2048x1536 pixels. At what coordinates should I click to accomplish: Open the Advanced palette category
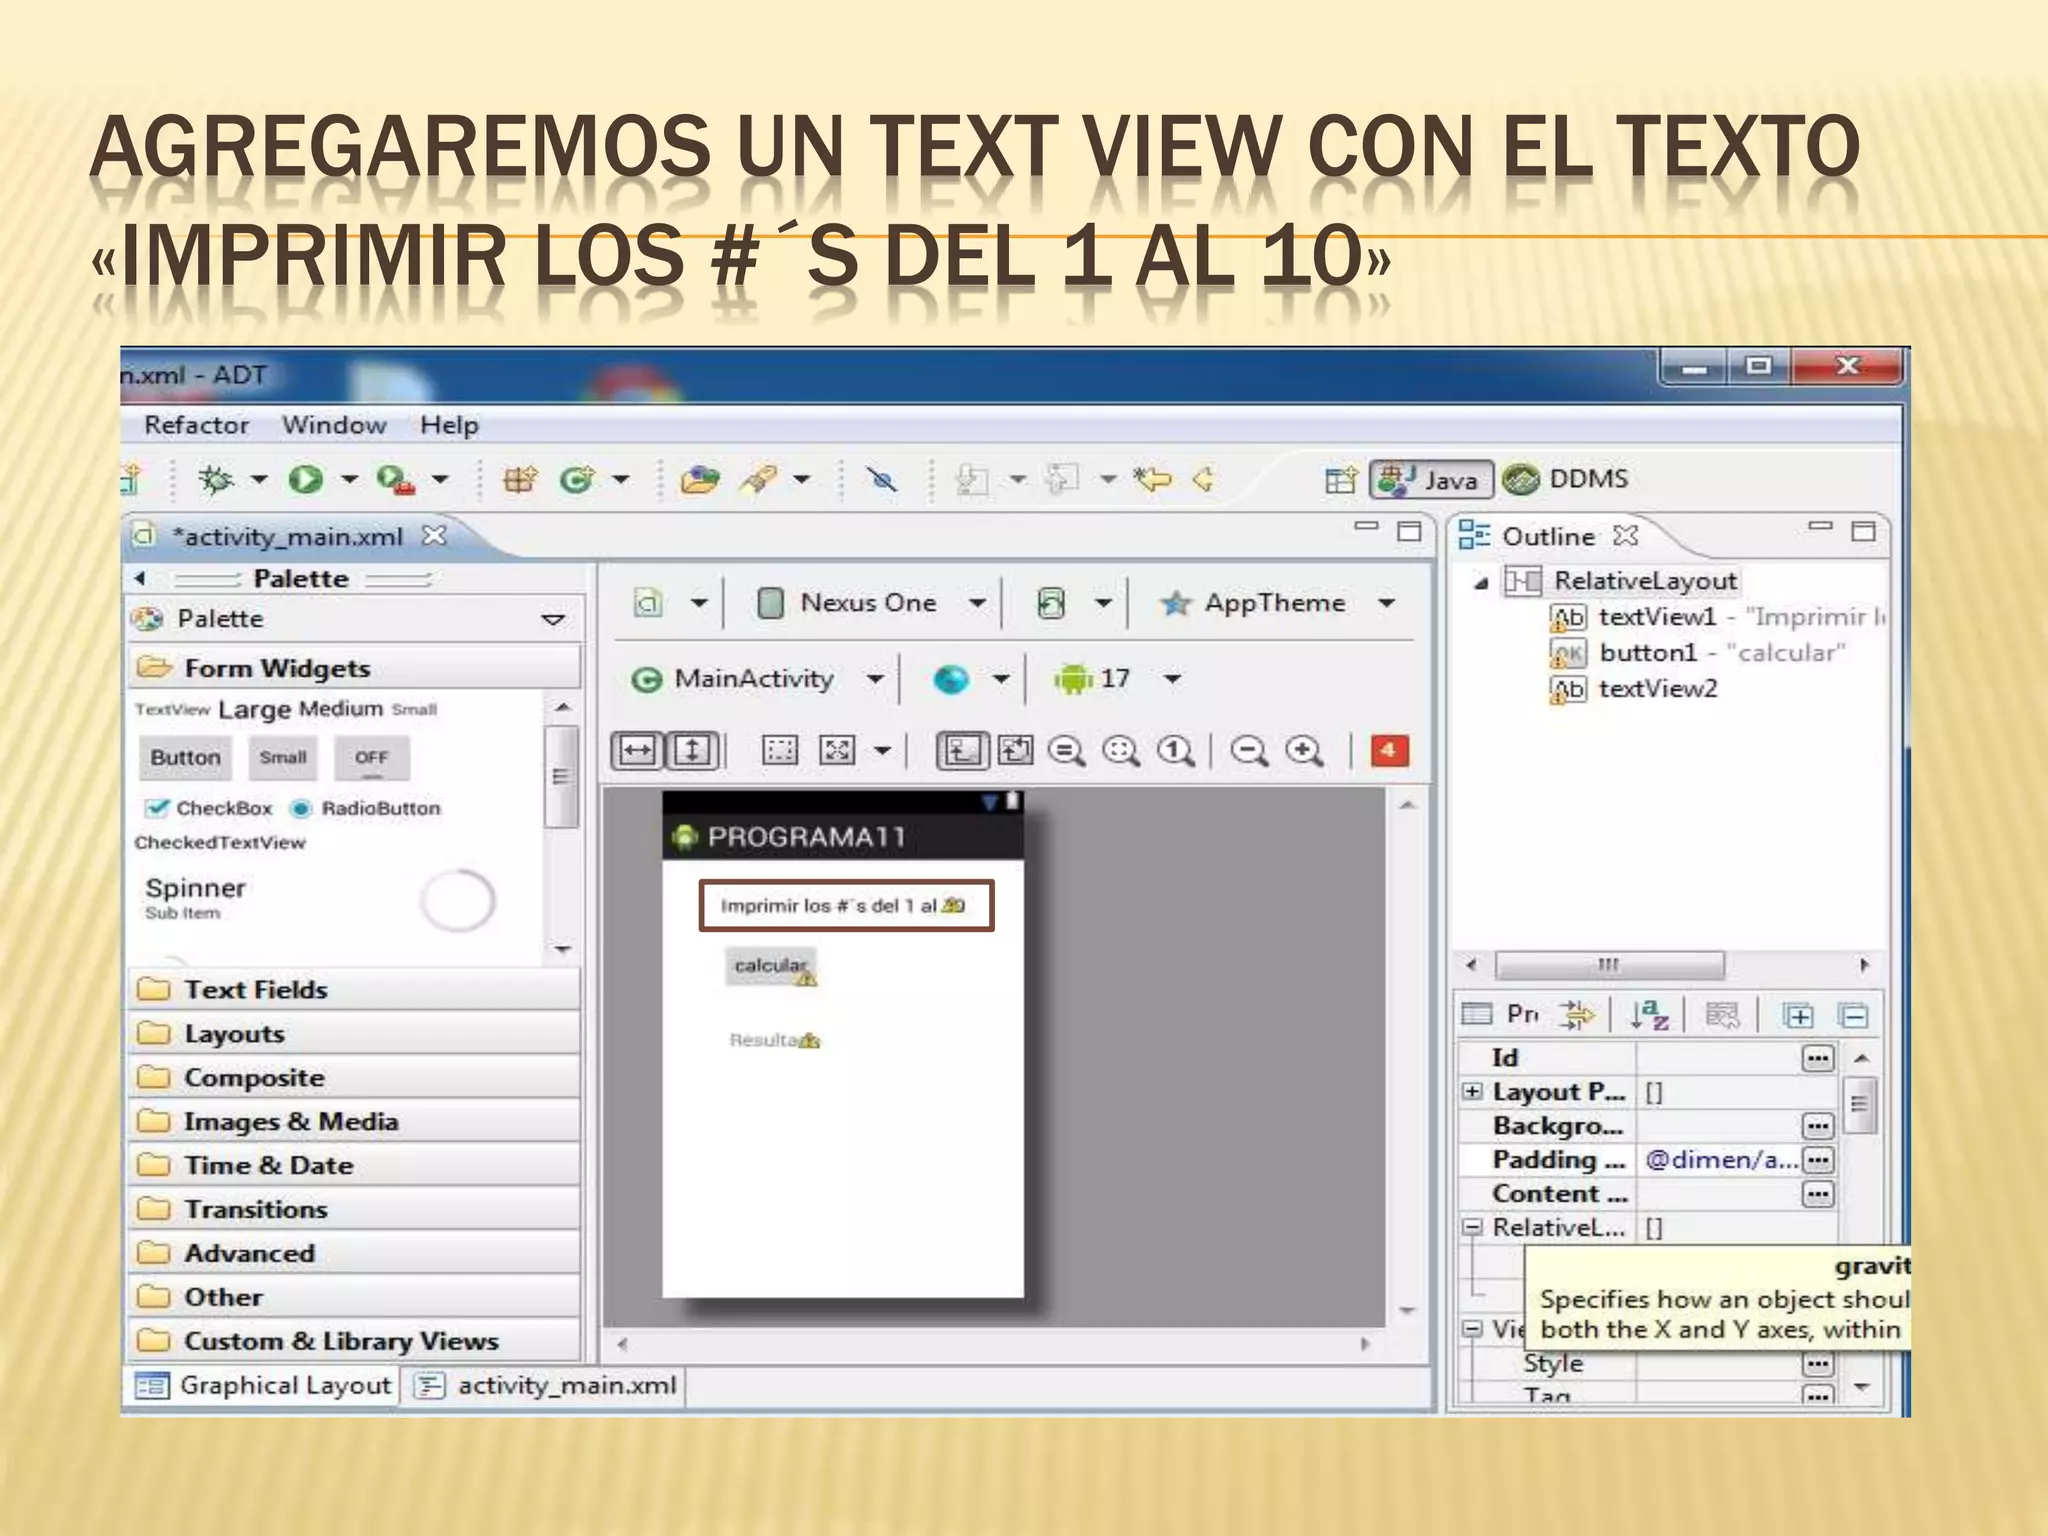click(x=354, y=1254)
